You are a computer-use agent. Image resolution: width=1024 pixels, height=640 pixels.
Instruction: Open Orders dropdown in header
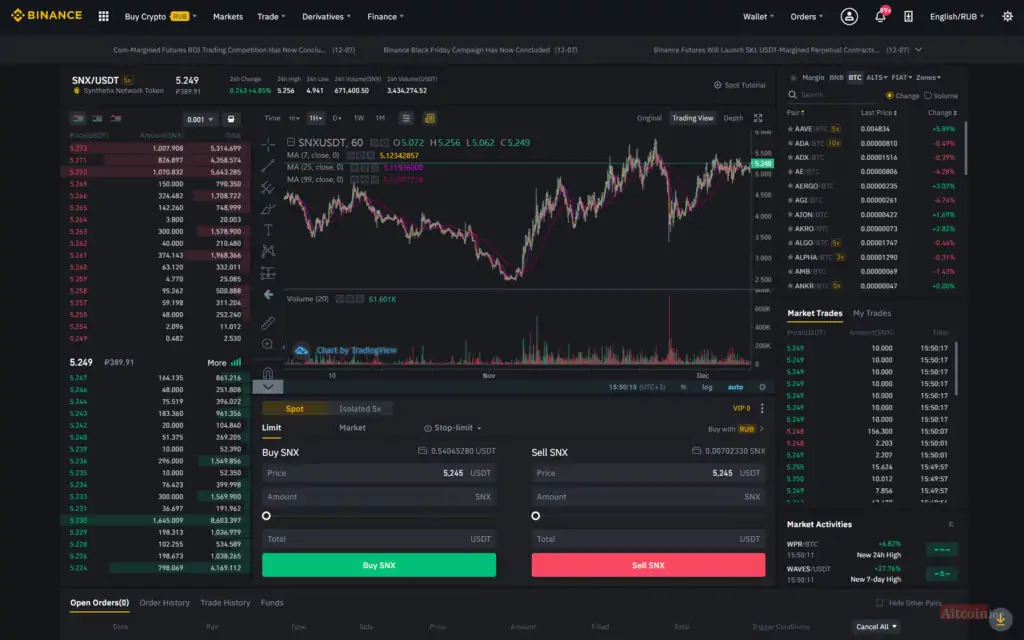807,16
